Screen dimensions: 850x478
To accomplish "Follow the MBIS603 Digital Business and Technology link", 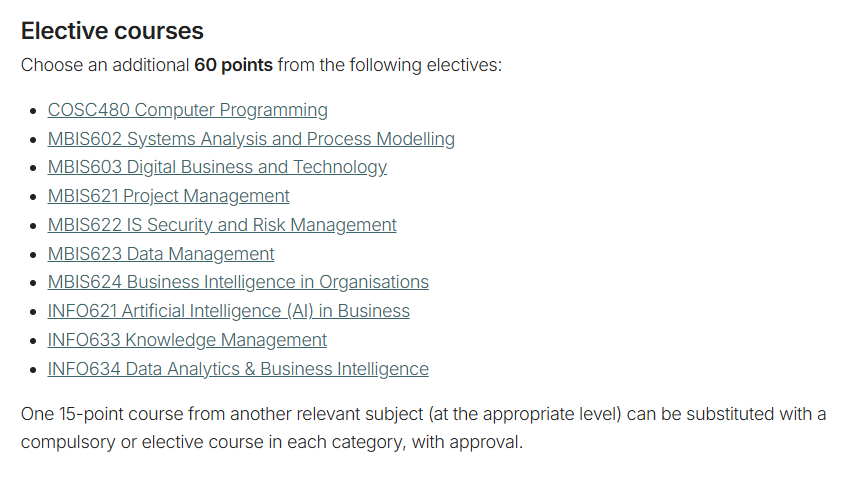I will tap(217, 167).
